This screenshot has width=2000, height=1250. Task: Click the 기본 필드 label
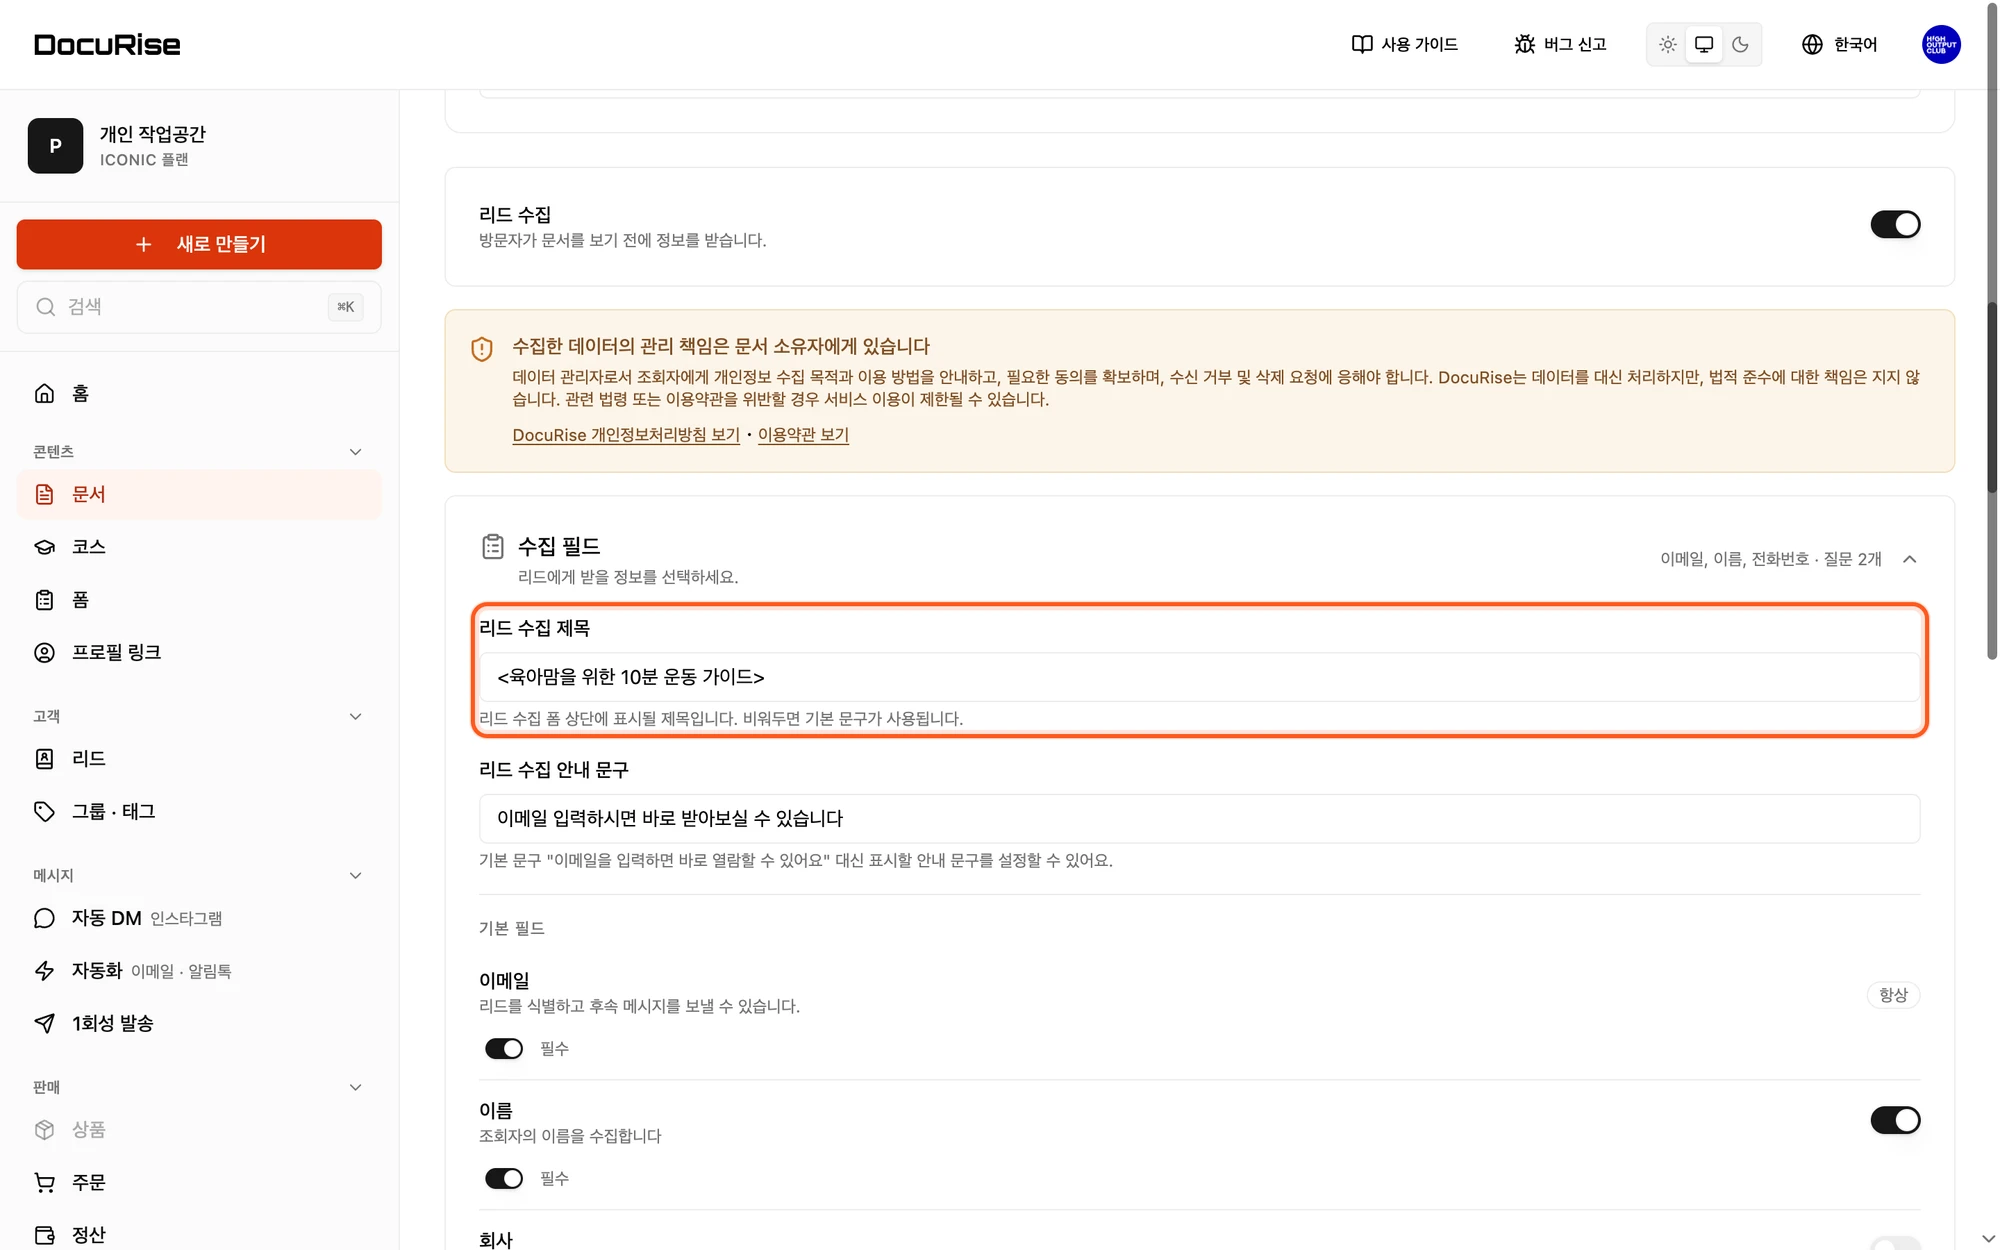pos(511,928)
